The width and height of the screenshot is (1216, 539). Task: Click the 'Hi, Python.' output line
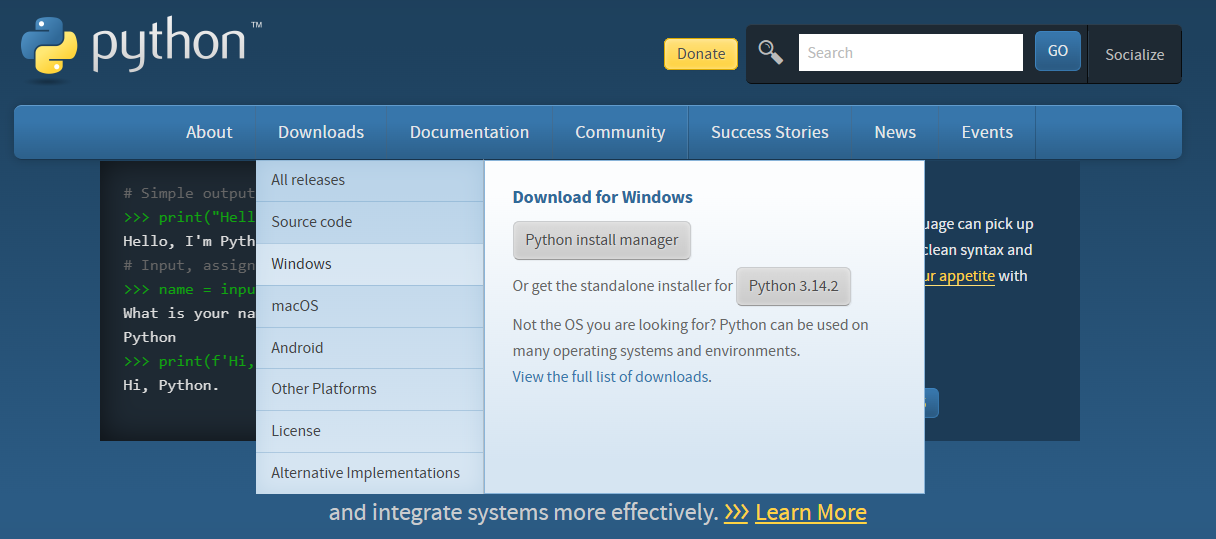click(171, 385)
